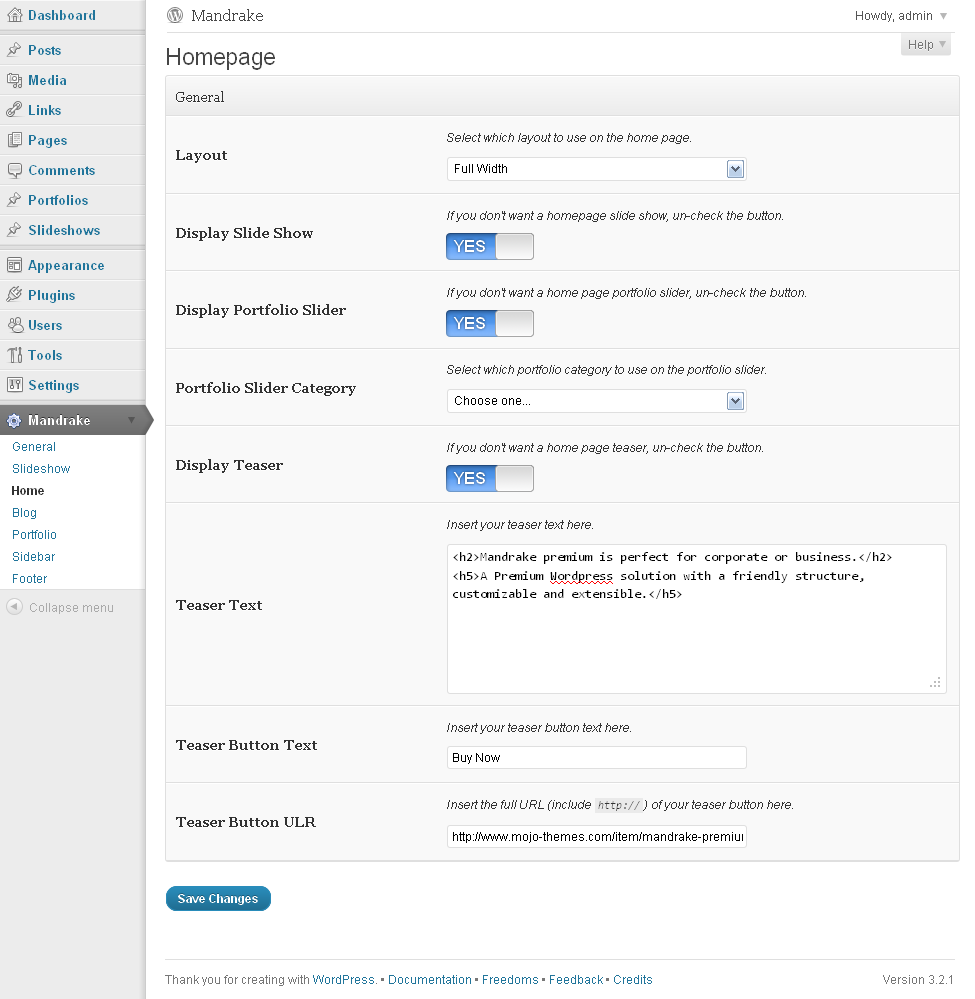This screenshot has width=975, height=999.
Task: Disable the Display Teaser toggle
Action: [490, 478]
